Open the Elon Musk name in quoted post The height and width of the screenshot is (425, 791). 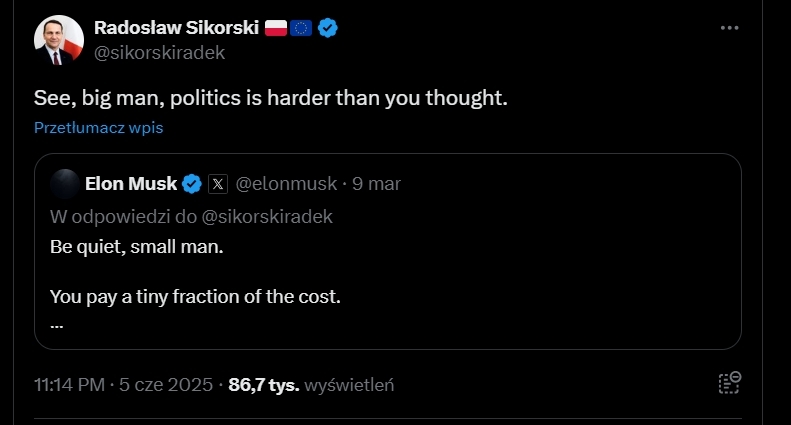click(x=131, y=184)
